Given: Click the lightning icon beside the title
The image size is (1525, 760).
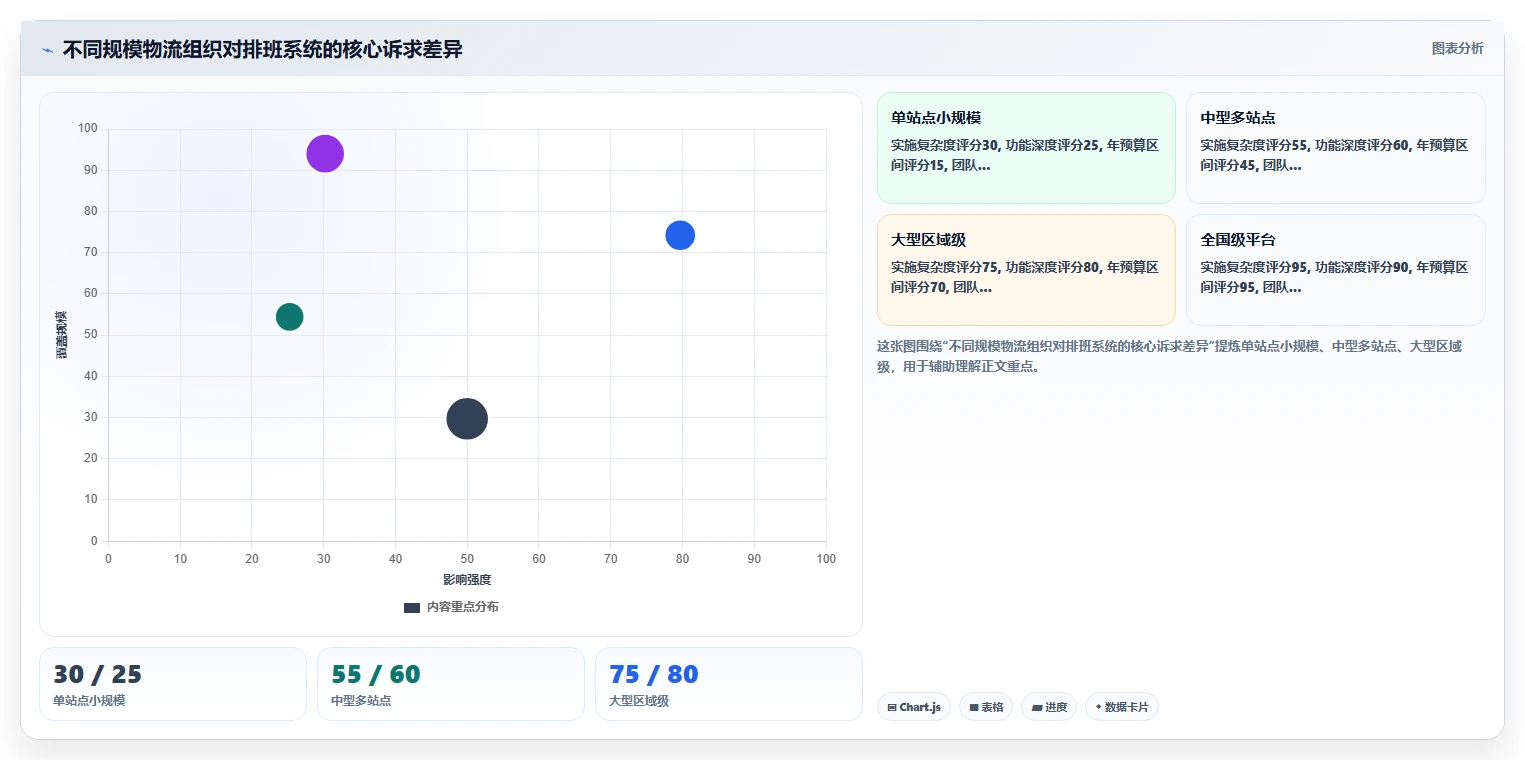Looking at the screenshot, I should pos(48,50).
